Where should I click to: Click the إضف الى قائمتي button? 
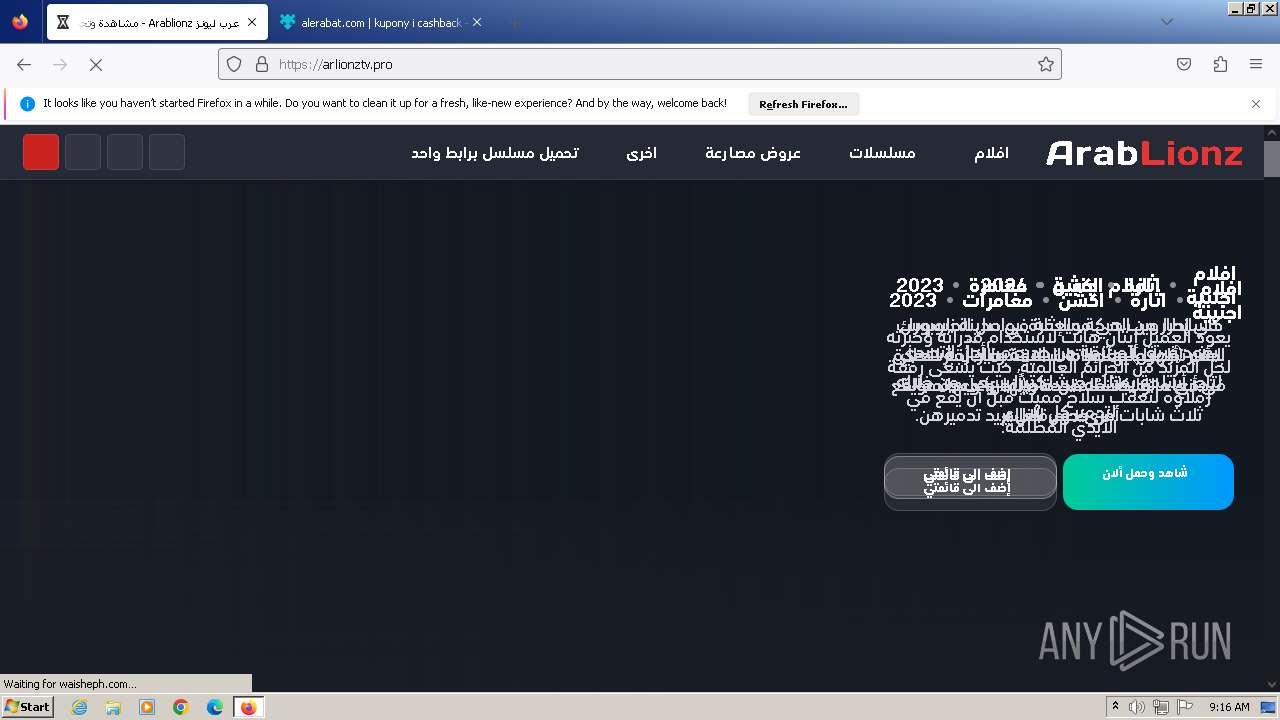pyautogui.click(x=970, y=482)
